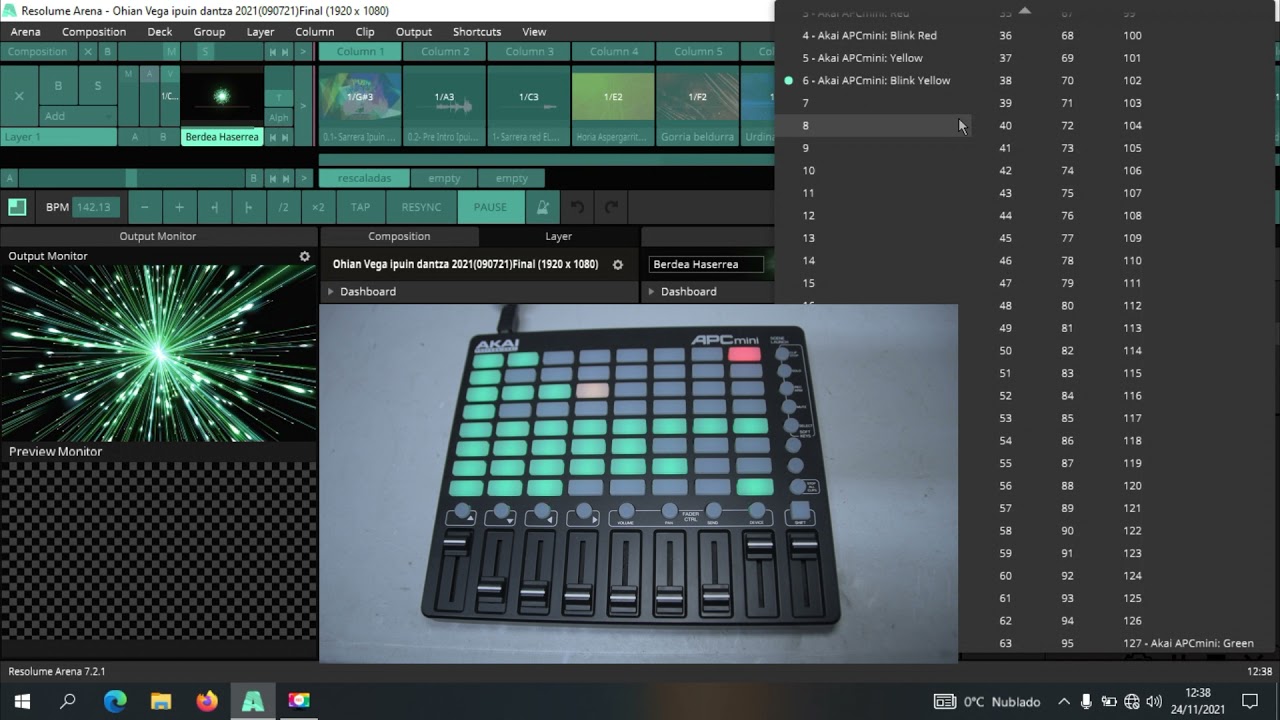The width and height of the screenshot is (1280, 720).
Task: Select the first empty deck tab
Action: 444,178
